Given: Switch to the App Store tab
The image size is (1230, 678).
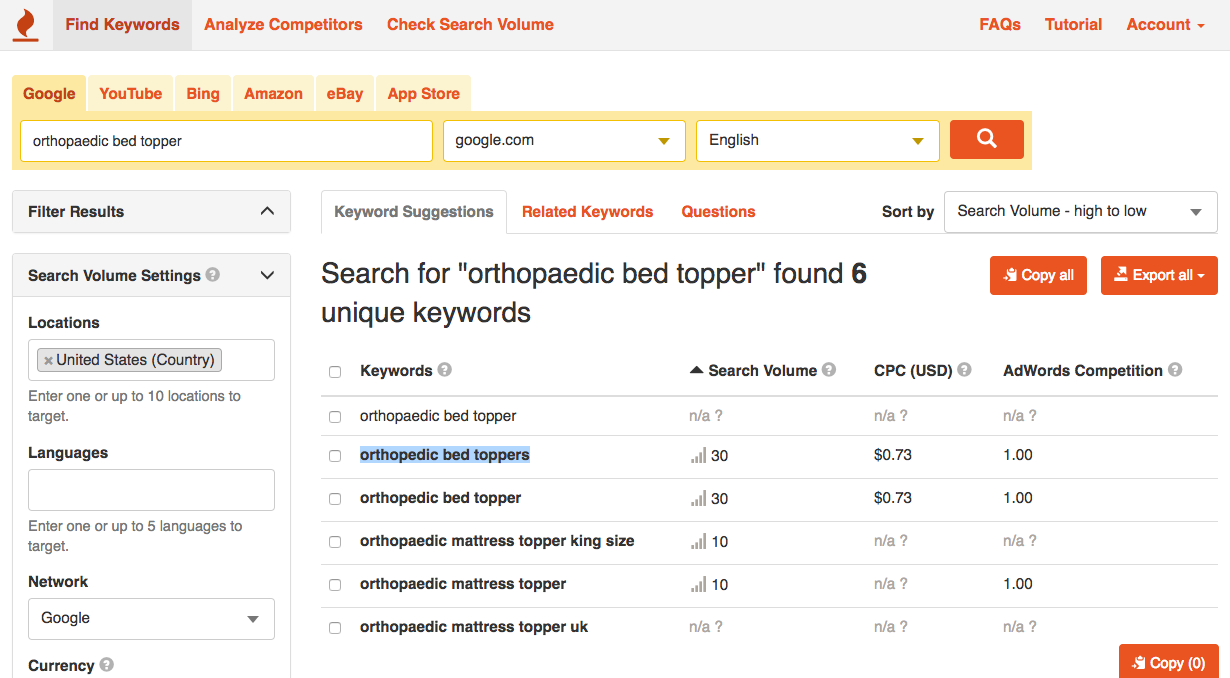Looking at the screenshot, I should click(x=423, y=94).
